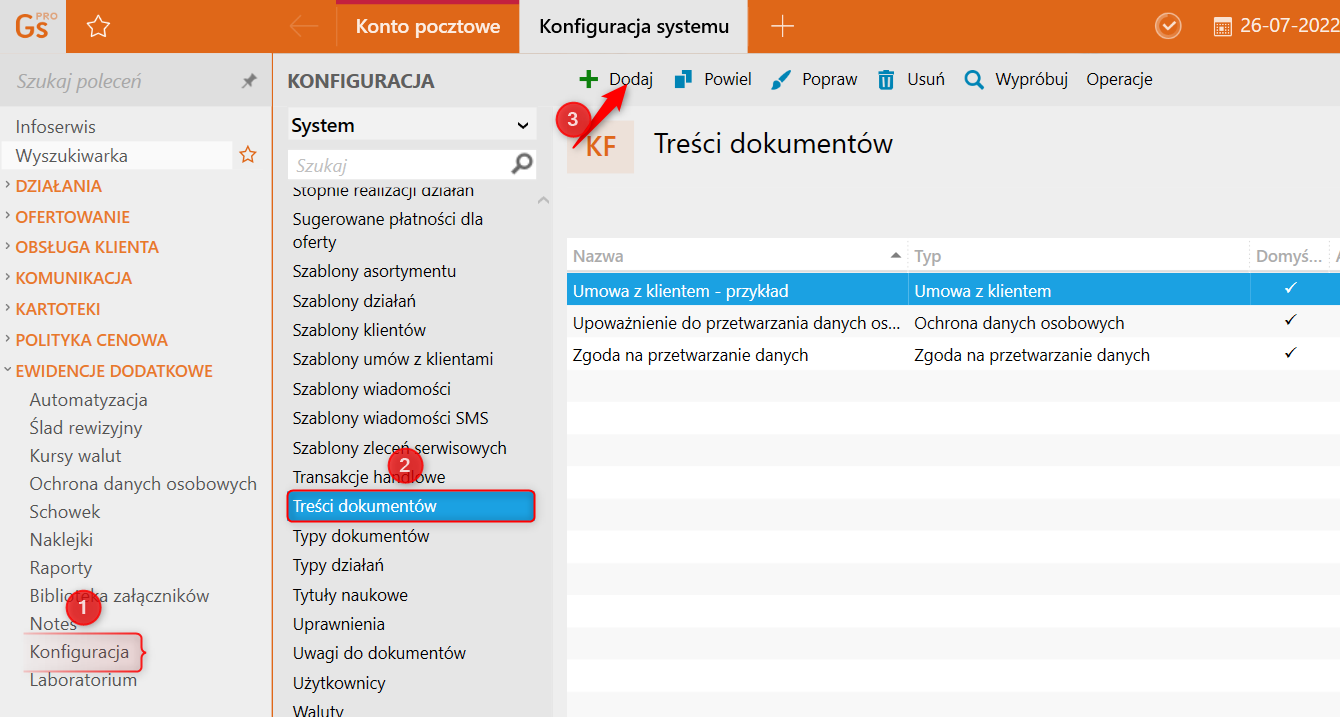Switch to Konfiguracja systemu tab
Screen dimensions: 1340x717
(x=634, y=27)
